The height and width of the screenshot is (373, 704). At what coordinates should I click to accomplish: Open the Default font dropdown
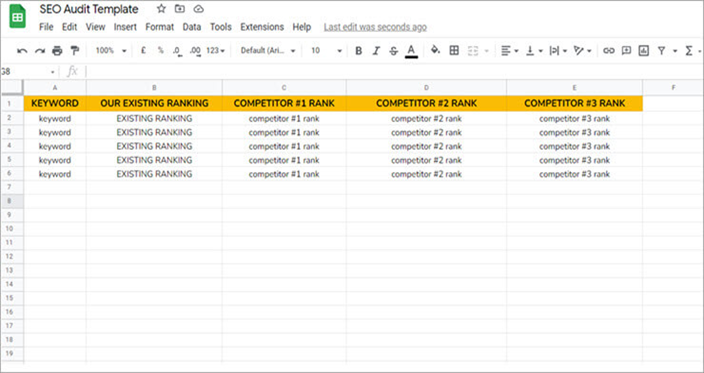pyautogui.click(x=268, y=51)
